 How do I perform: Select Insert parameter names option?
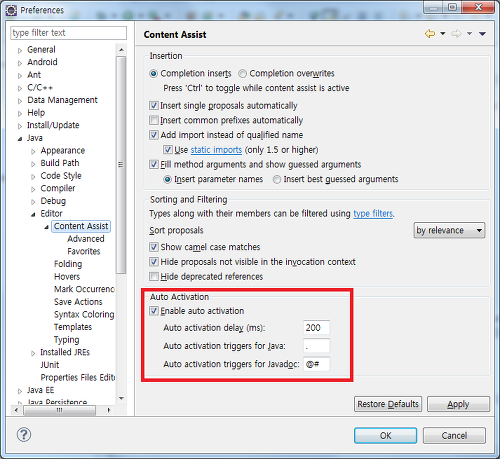point(167,179)
